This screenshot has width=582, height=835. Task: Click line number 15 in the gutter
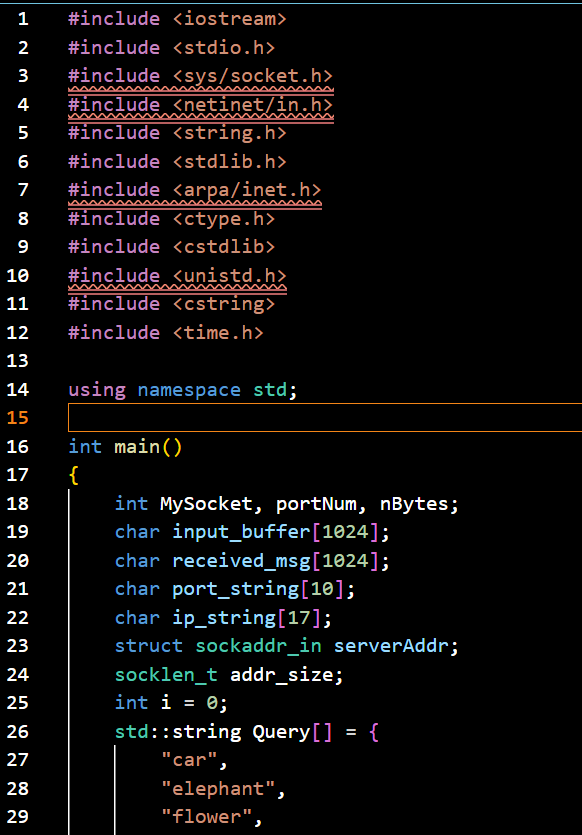click(18, 418)
